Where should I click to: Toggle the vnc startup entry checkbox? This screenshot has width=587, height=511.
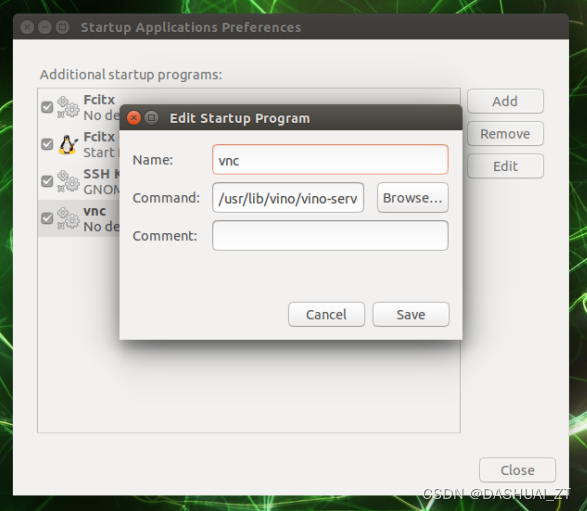(47, 218)
